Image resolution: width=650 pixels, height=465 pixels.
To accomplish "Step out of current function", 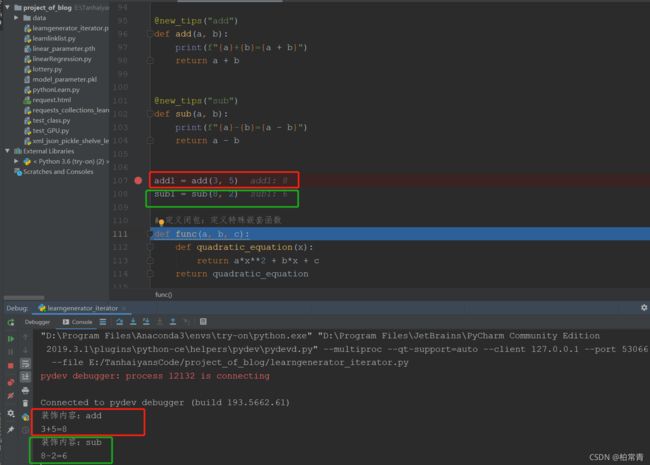I will click(173, 322).
